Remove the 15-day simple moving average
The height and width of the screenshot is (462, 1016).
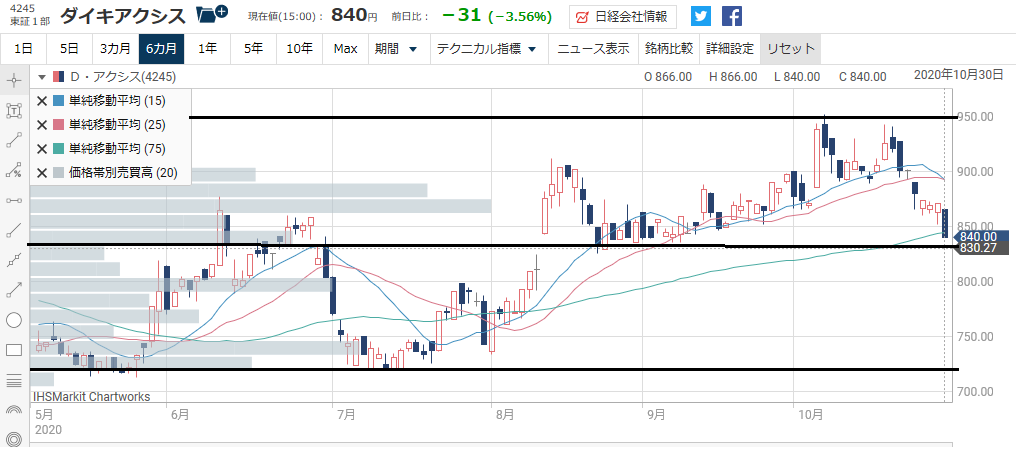[42, 101]
